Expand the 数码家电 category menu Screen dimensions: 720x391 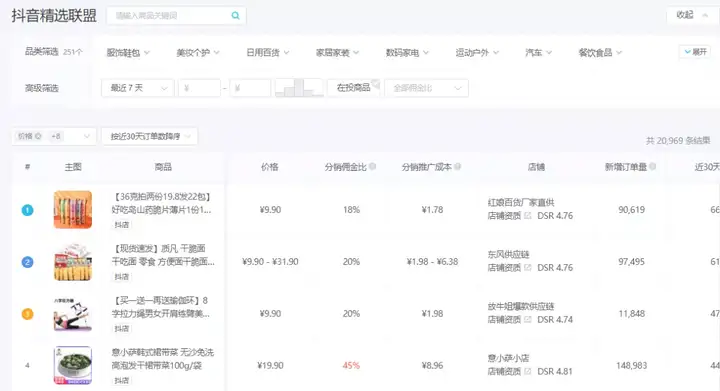click(407, 53)
